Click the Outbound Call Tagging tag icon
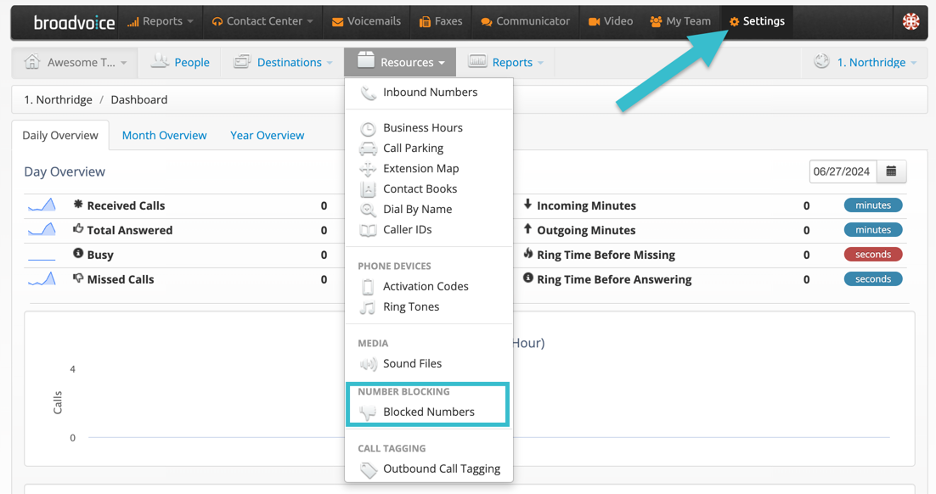The image size is (936, 494). click(368, 469)
